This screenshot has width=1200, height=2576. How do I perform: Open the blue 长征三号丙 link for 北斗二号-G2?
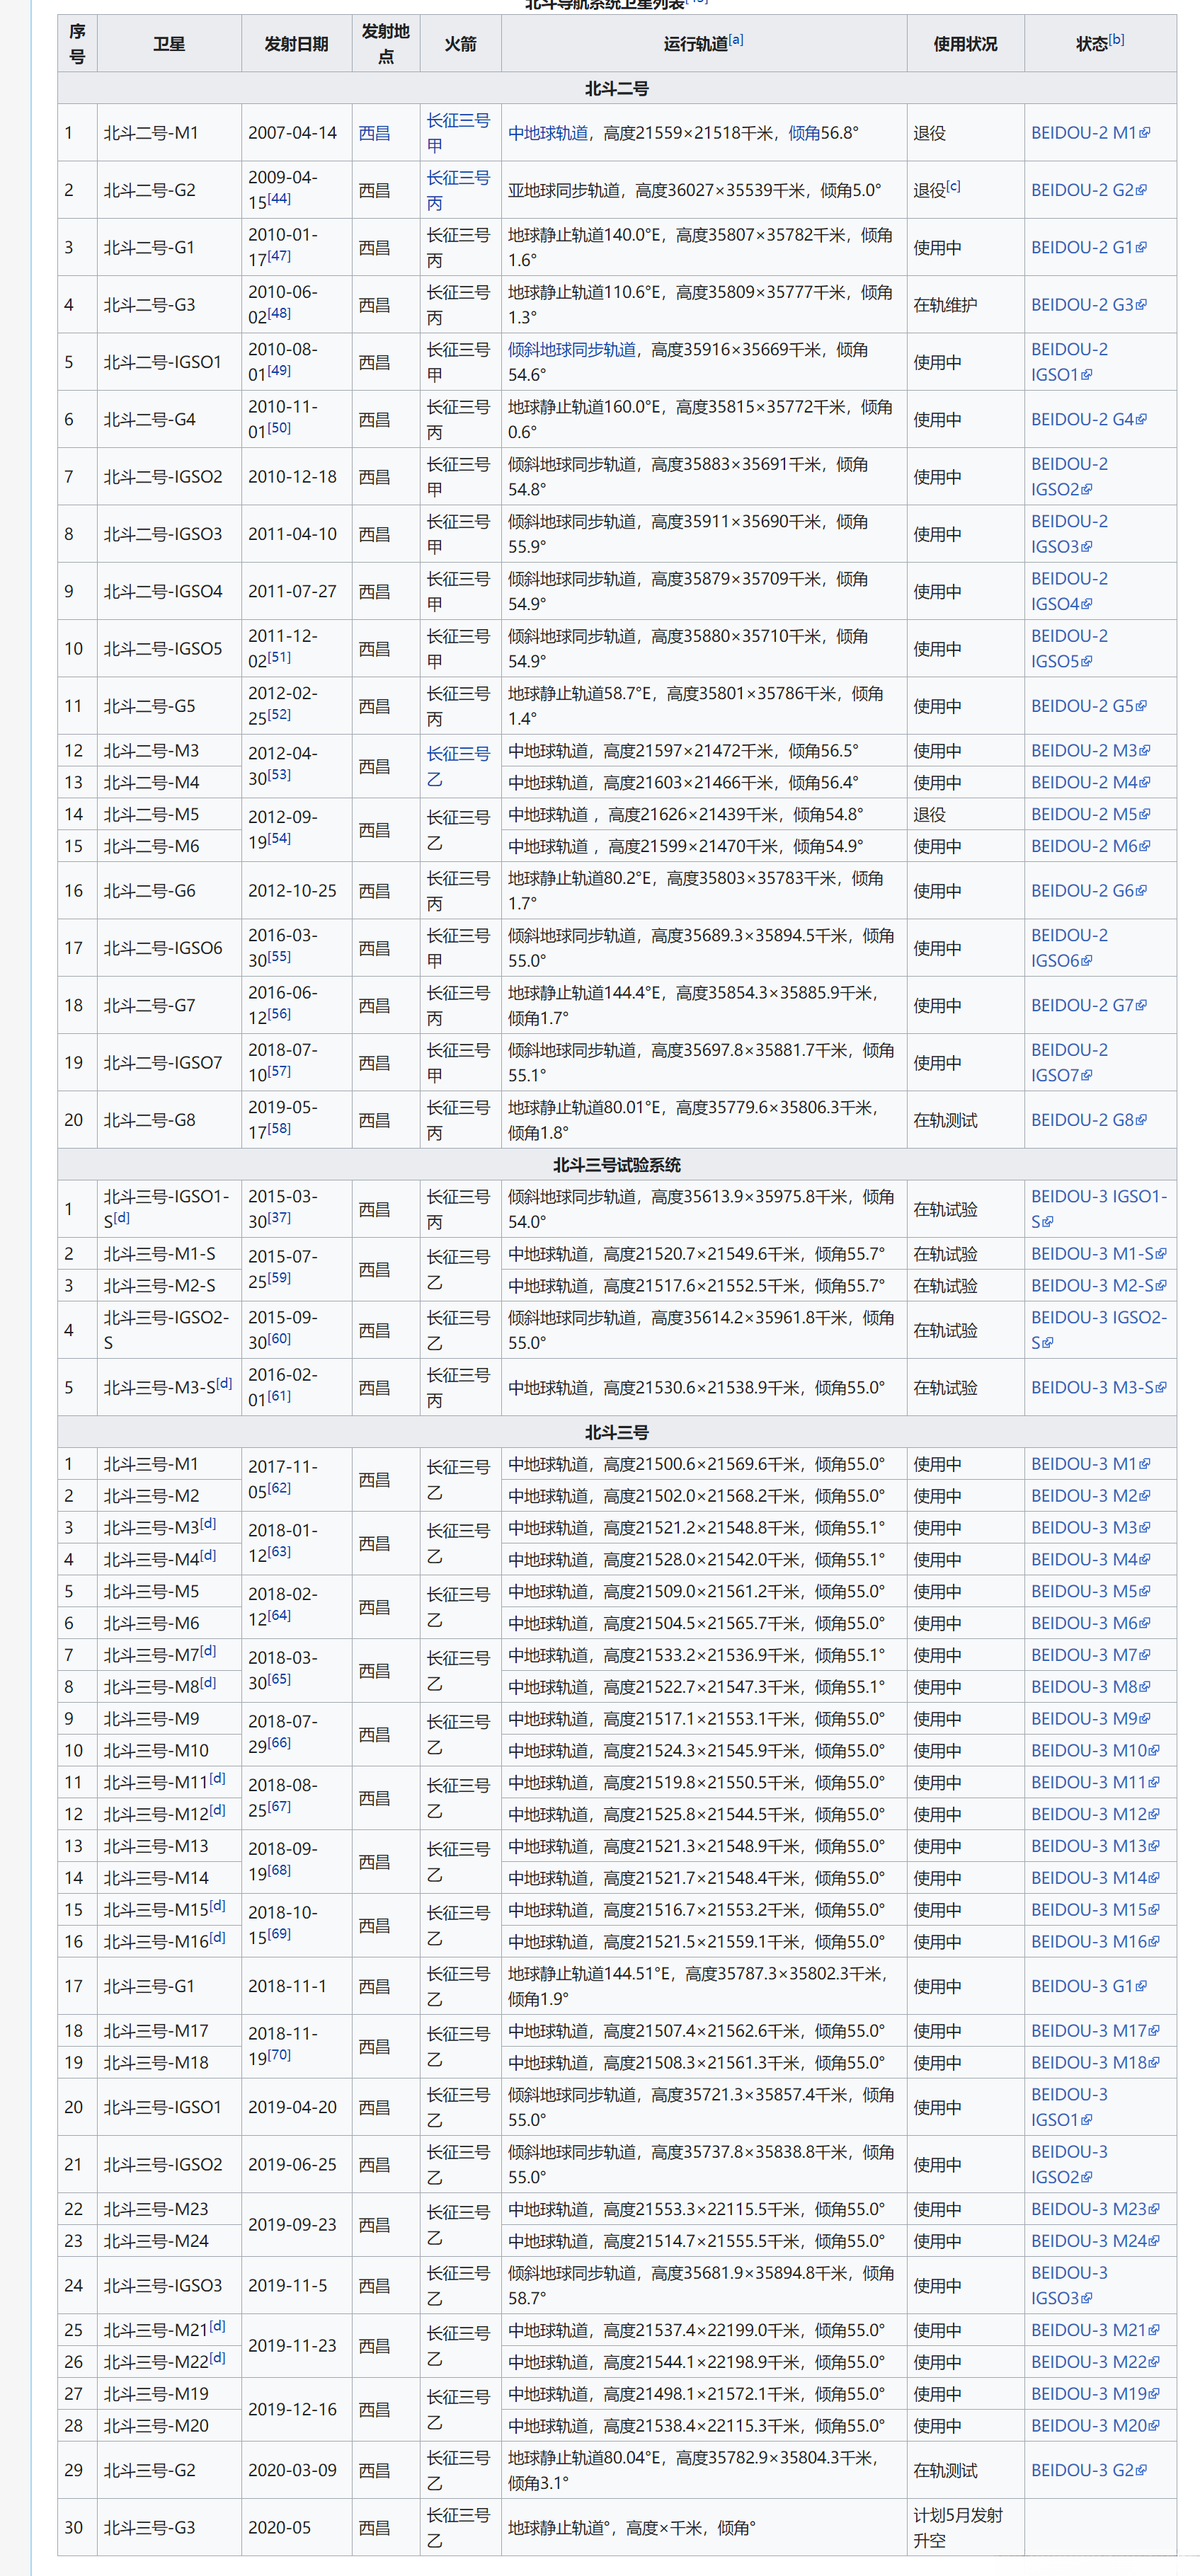click(458, 190)
